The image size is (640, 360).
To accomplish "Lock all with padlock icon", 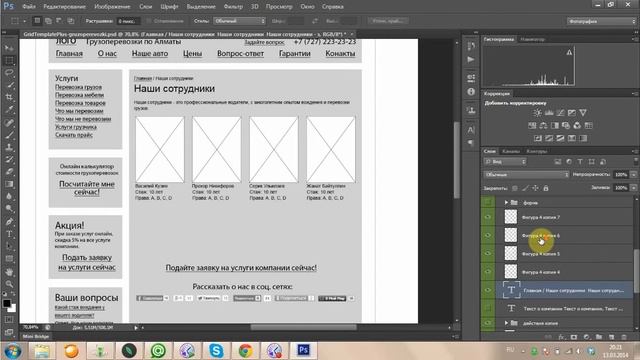I will point(546,188).
